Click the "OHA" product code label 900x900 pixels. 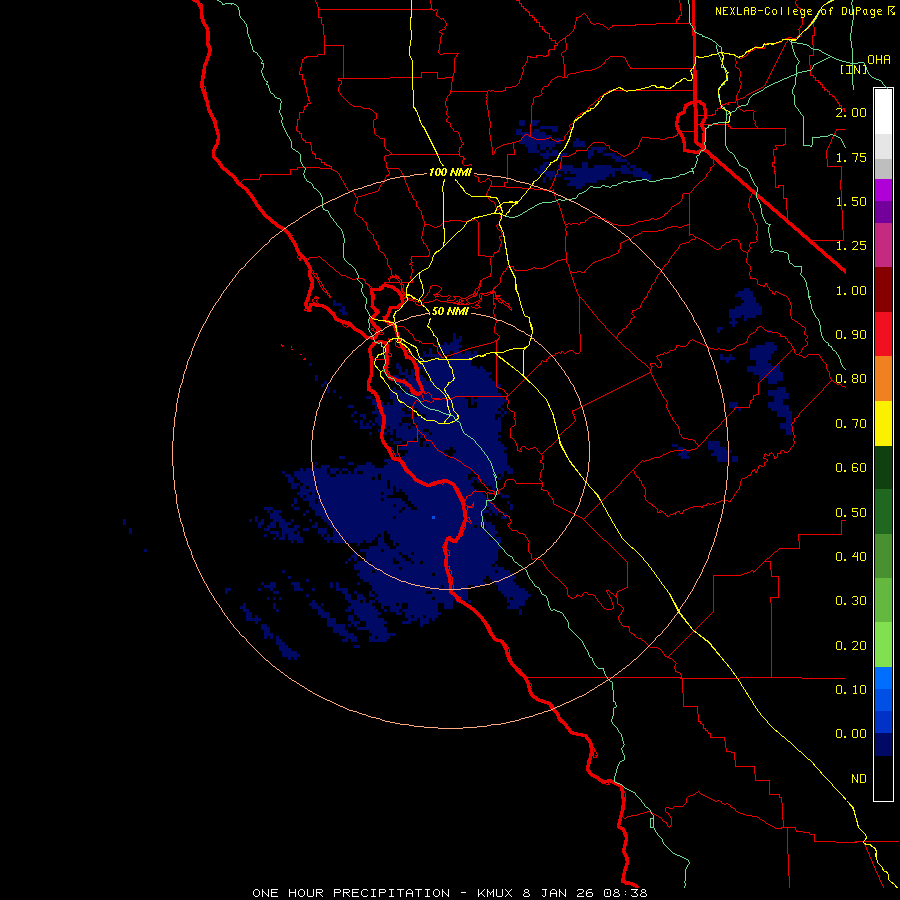(x=879, y=60)
